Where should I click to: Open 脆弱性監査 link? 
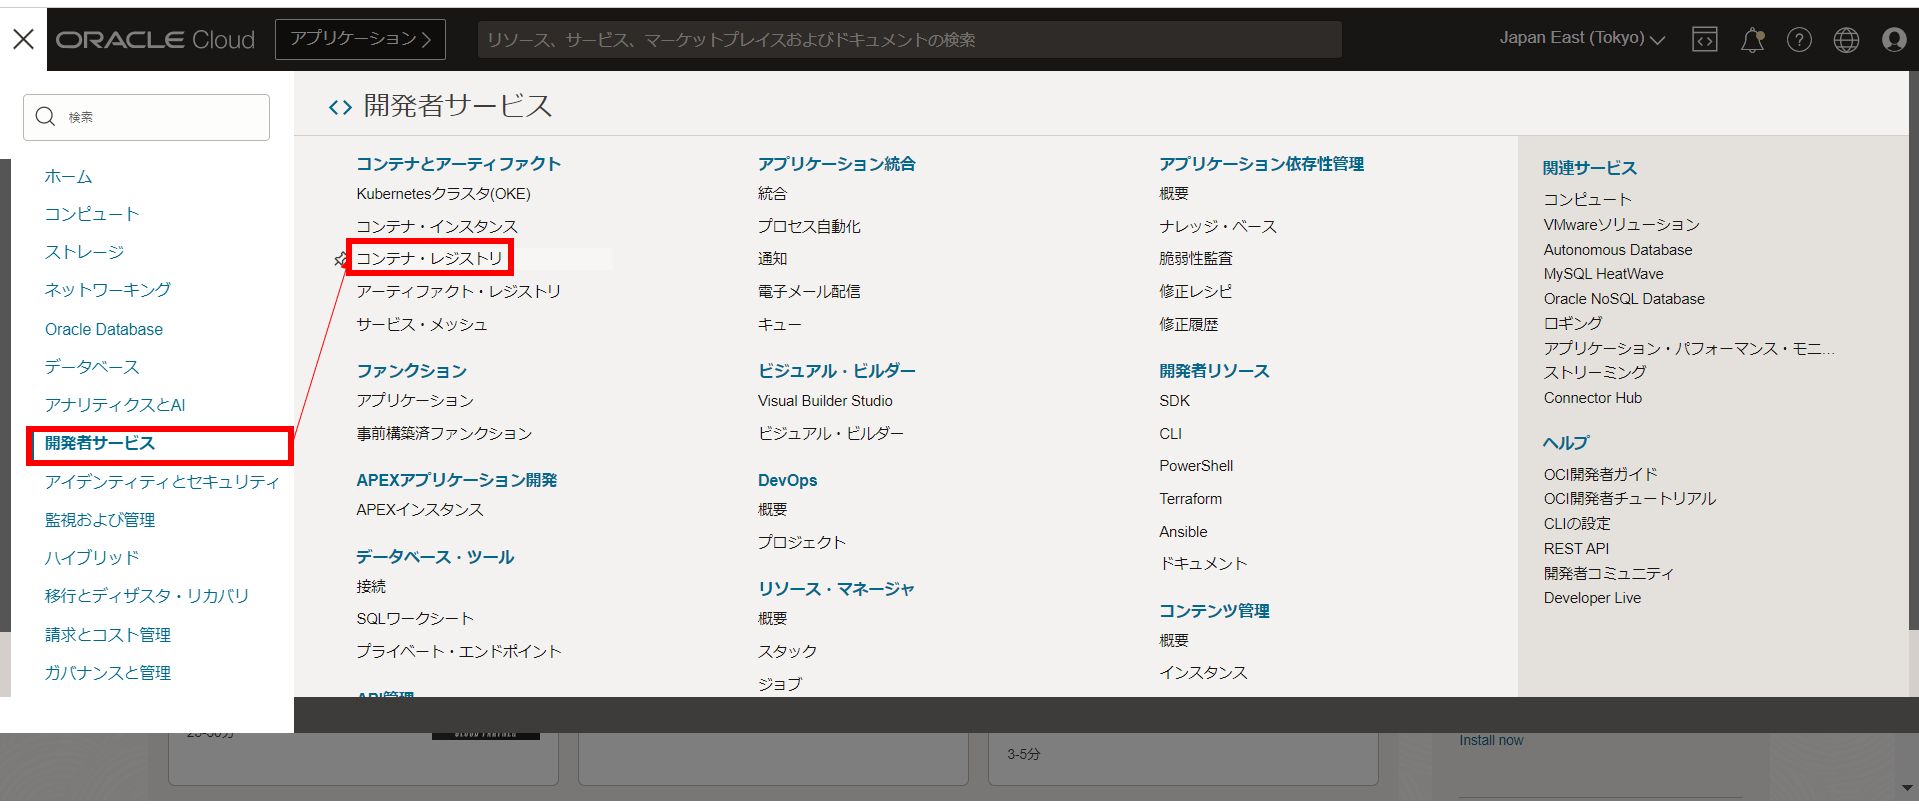click(x=1196, y=259)
